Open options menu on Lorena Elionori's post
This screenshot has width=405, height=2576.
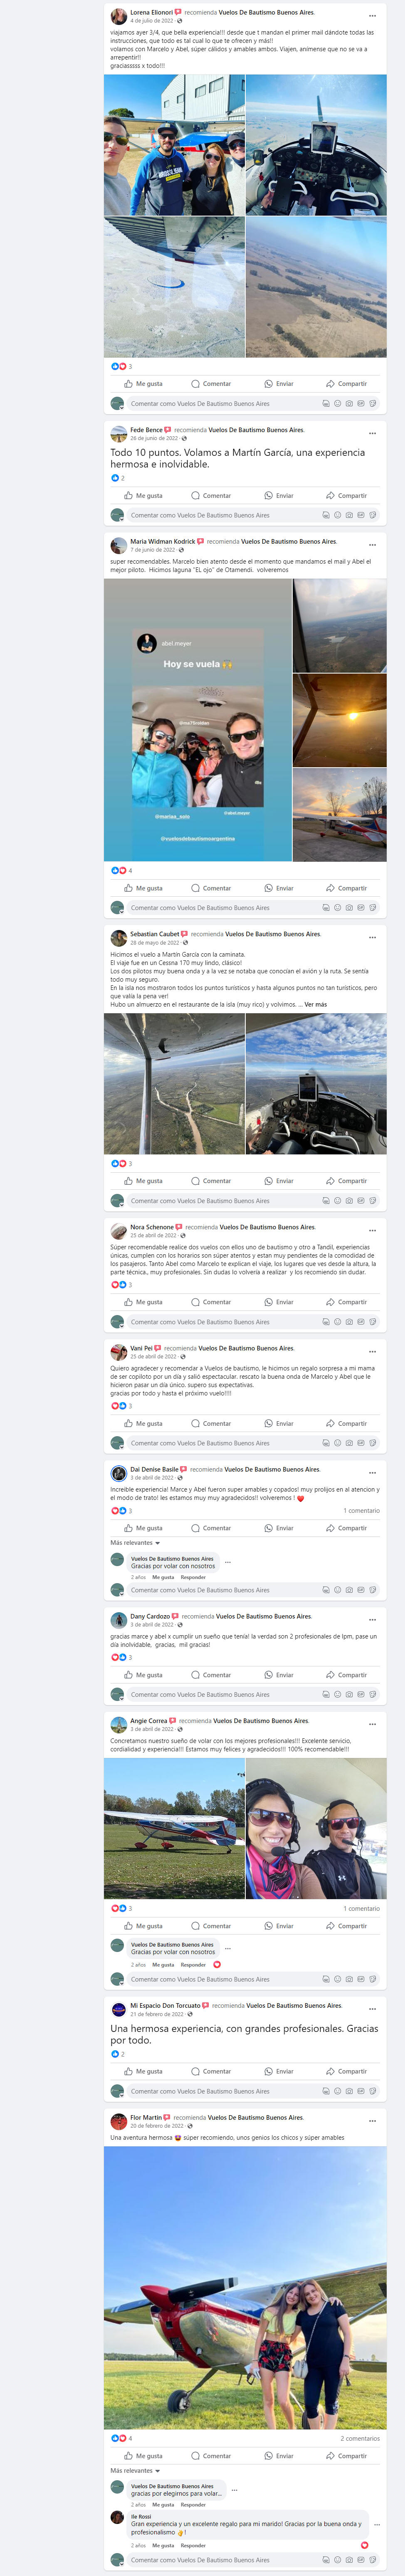point(372,16)
